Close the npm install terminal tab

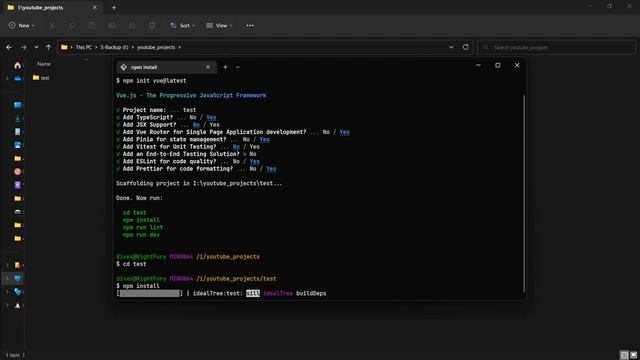(208, 67)
